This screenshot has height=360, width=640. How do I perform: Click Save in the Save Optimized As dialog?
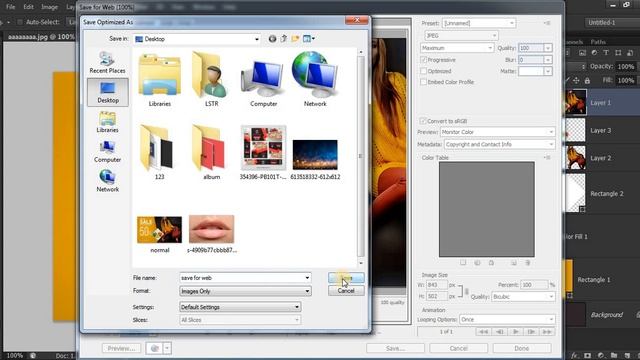click(346, 278)
